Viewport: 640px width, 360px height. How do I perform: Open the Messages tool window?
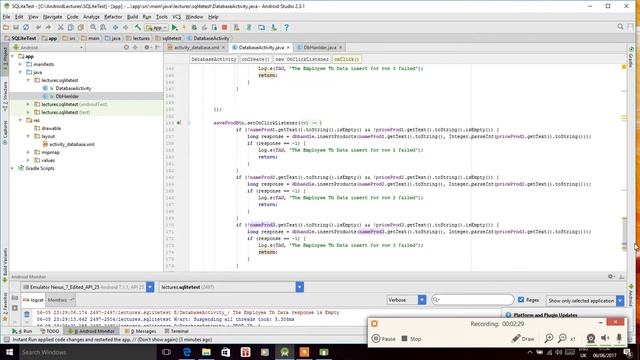(x=140, y=331)
